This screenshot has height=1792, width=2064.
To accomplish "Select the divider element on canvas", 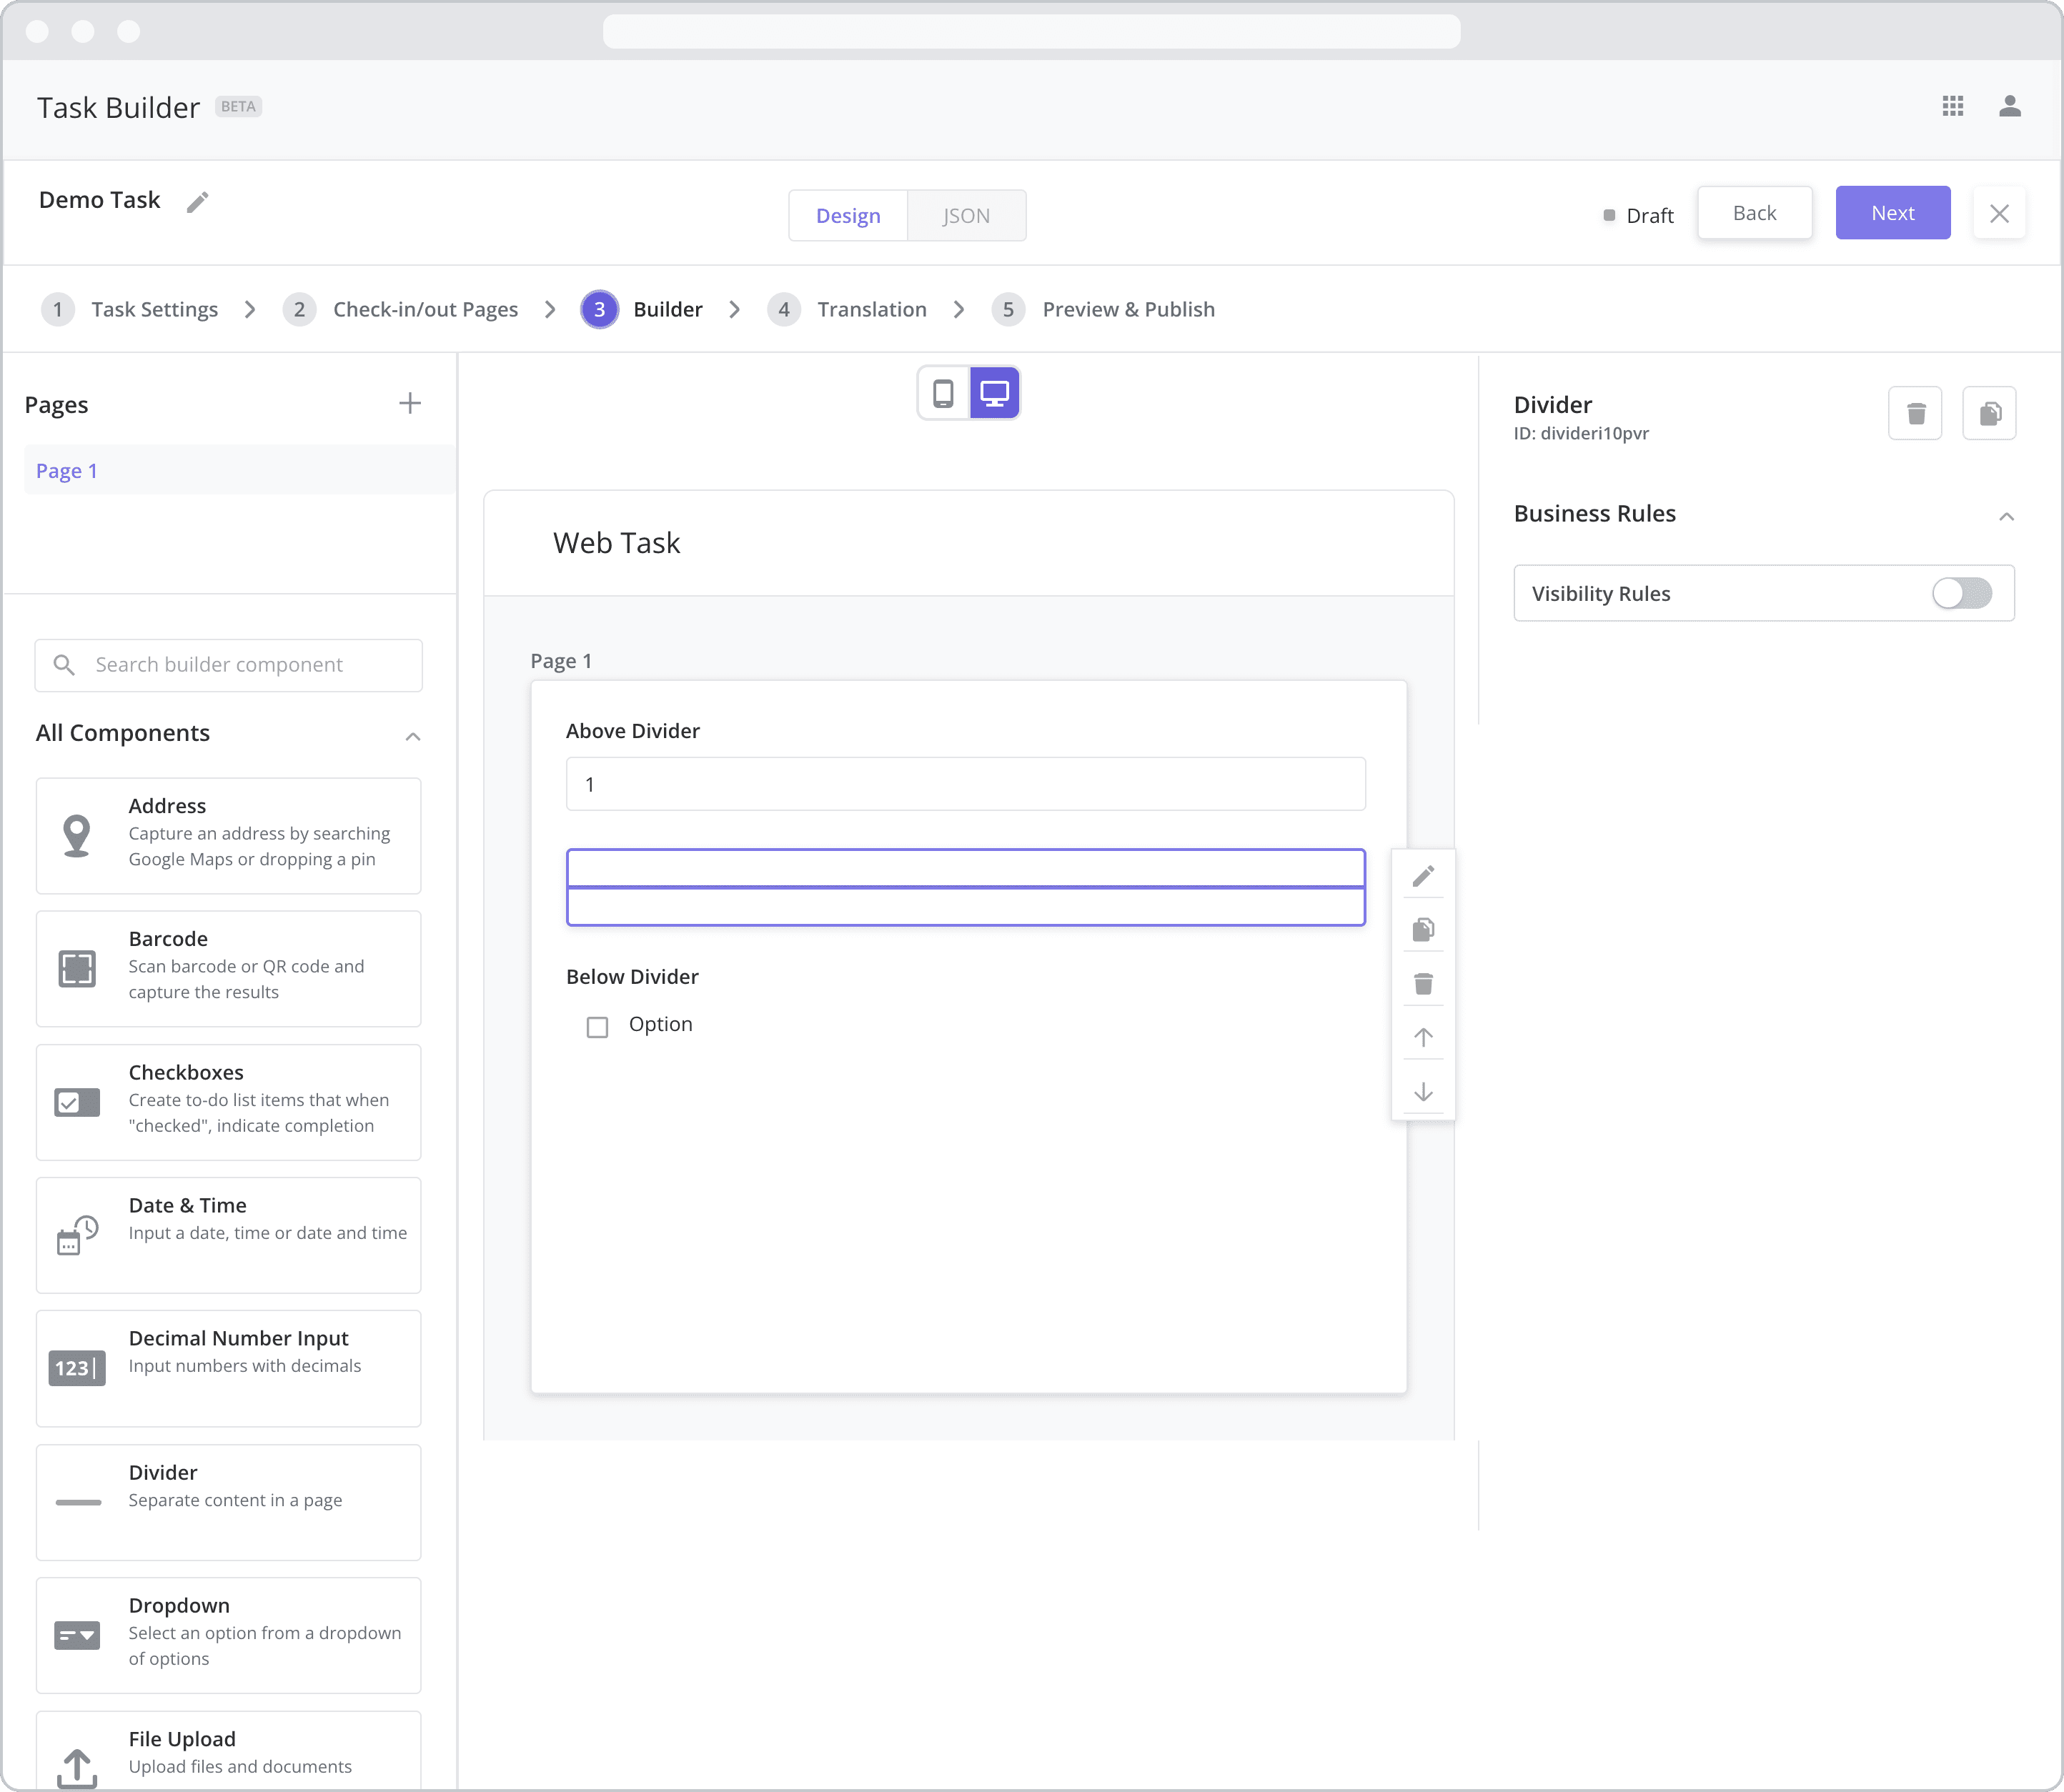I will click(x=965, y=887).
